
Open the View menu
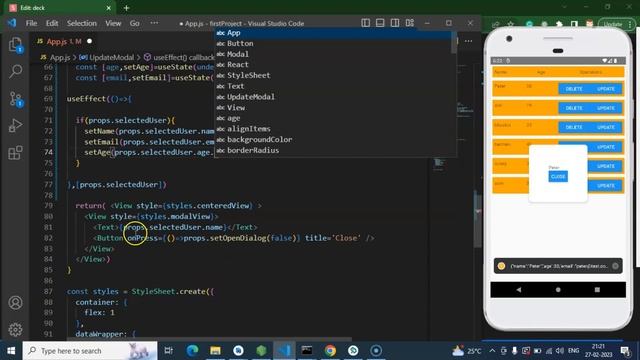pyautogui.click(x=113, y=23)
